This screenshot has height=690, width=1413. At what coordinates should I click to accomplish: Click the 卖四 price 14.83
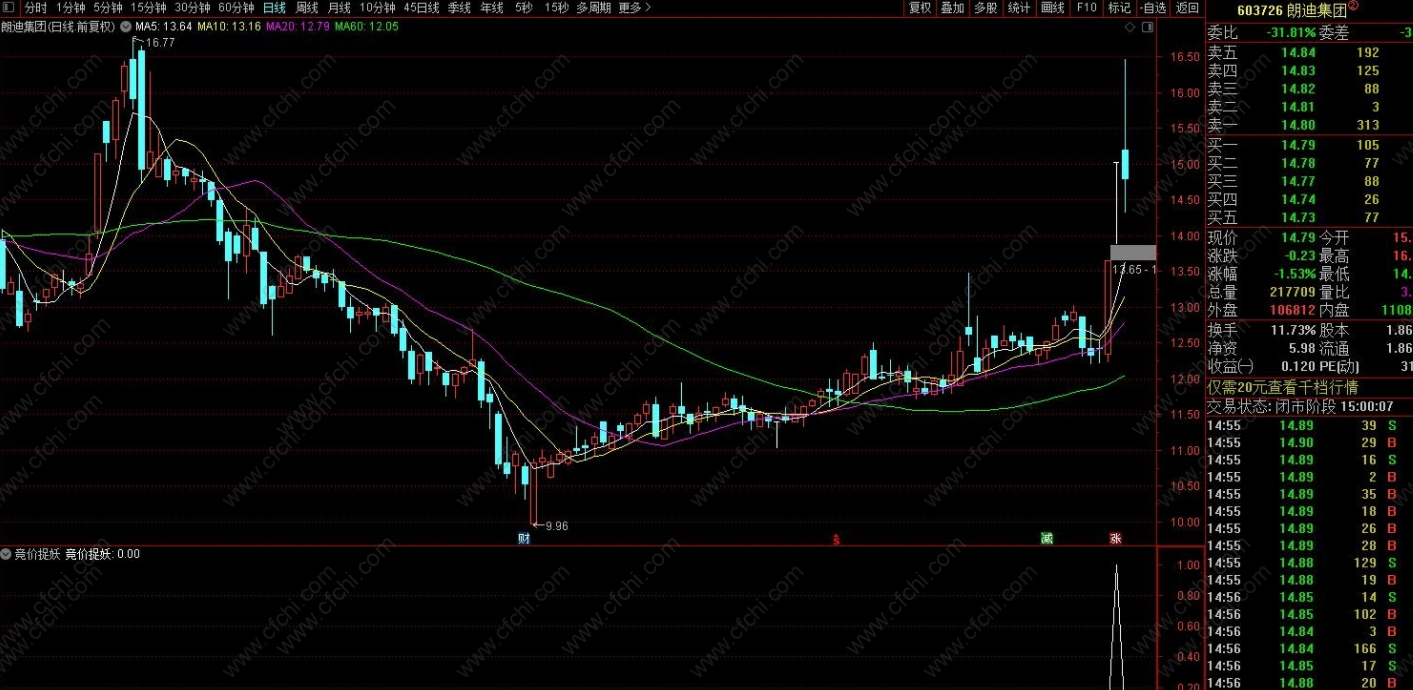[x=1297, y=70]
